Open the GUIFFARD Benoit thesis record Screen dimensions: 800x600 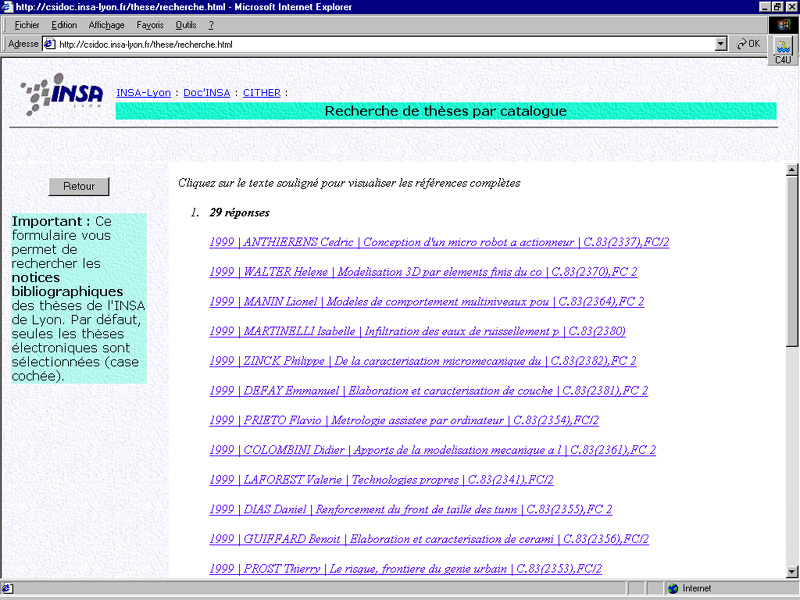point(429,539)
